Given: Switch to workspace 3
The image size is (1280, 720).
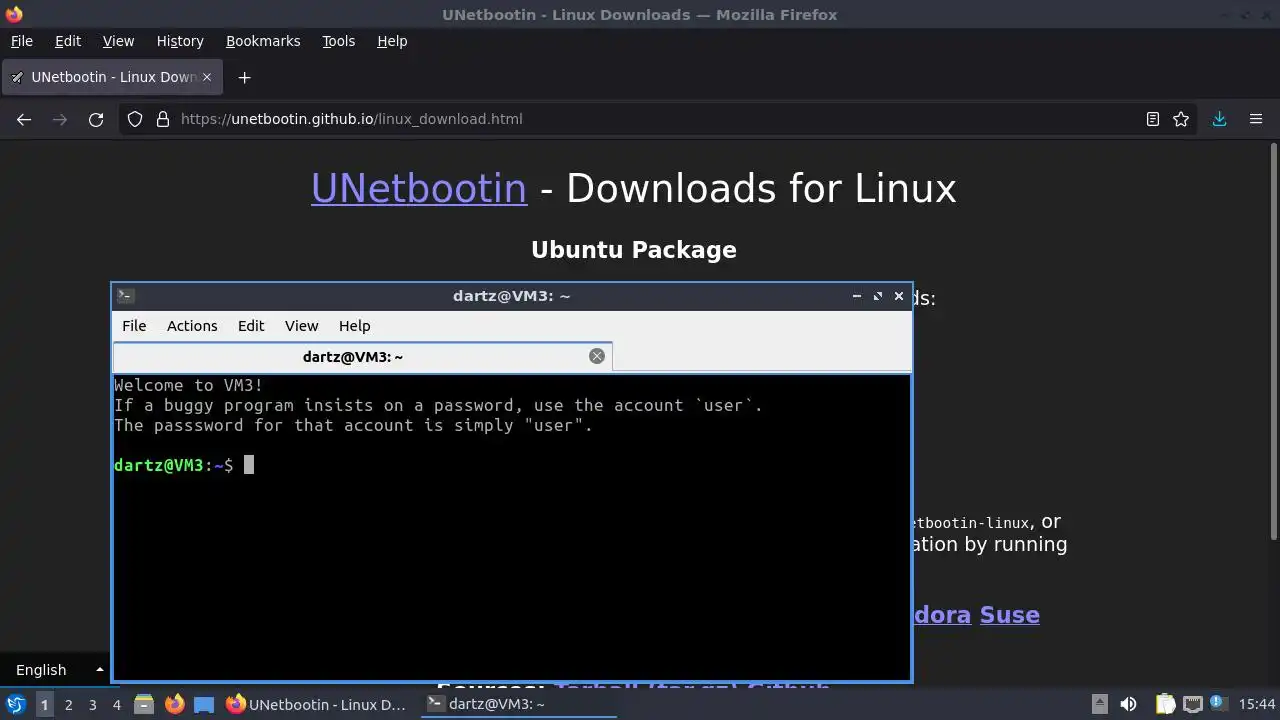Looking at the screenshot, I should (93, 705).
